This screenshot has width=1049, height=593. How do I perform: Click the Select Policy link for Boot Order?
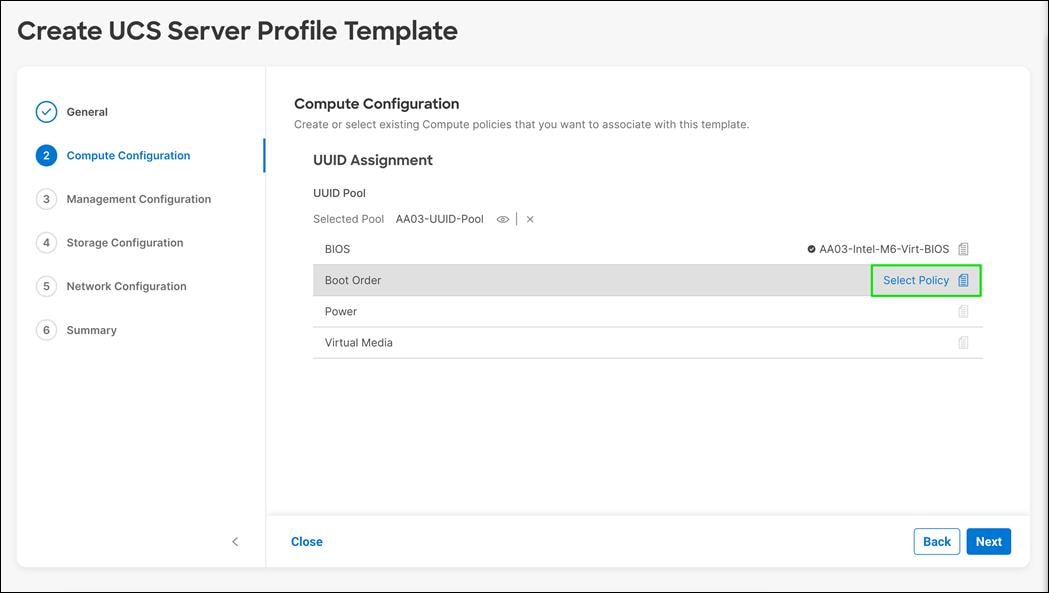point(916,280)
